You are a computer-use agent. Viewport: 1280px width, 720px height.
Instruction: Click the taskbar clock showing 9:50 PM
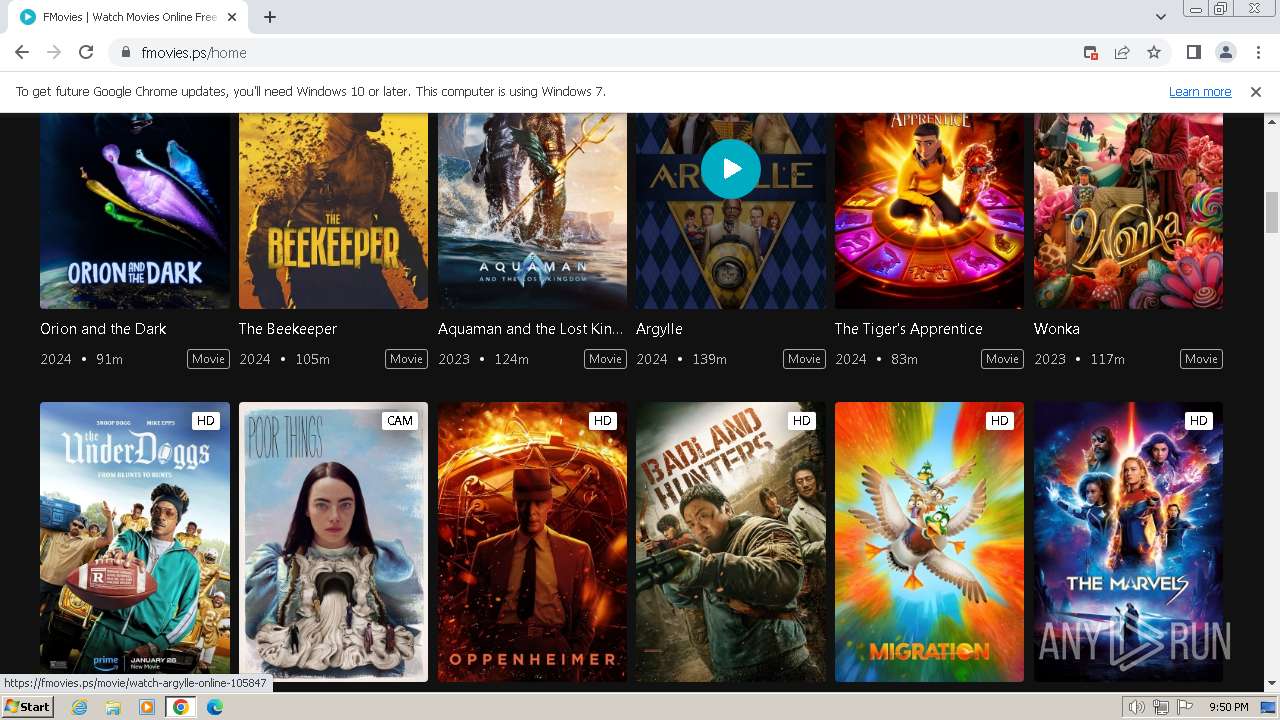[x=1228, y=707]
